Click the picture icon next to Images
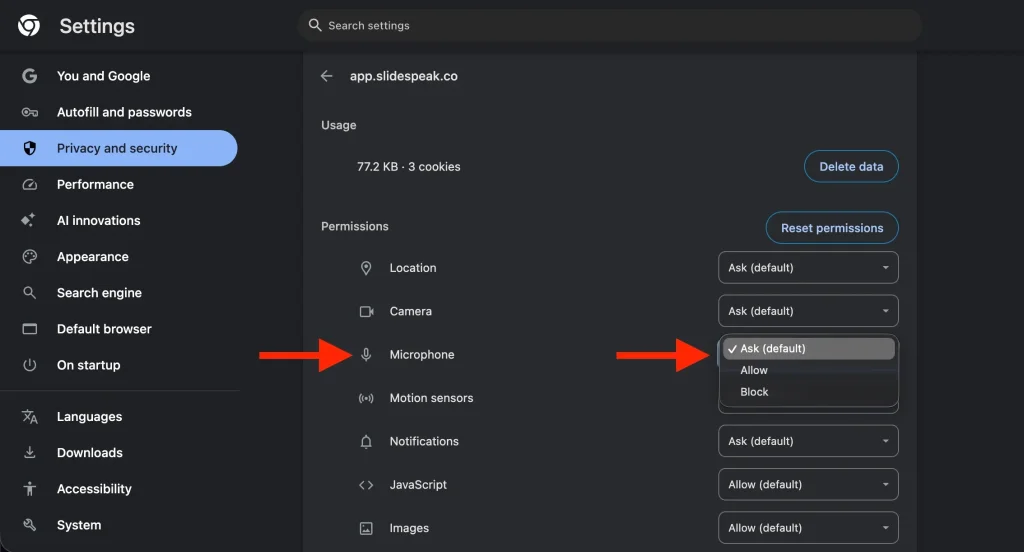 (x=366, y=528)
